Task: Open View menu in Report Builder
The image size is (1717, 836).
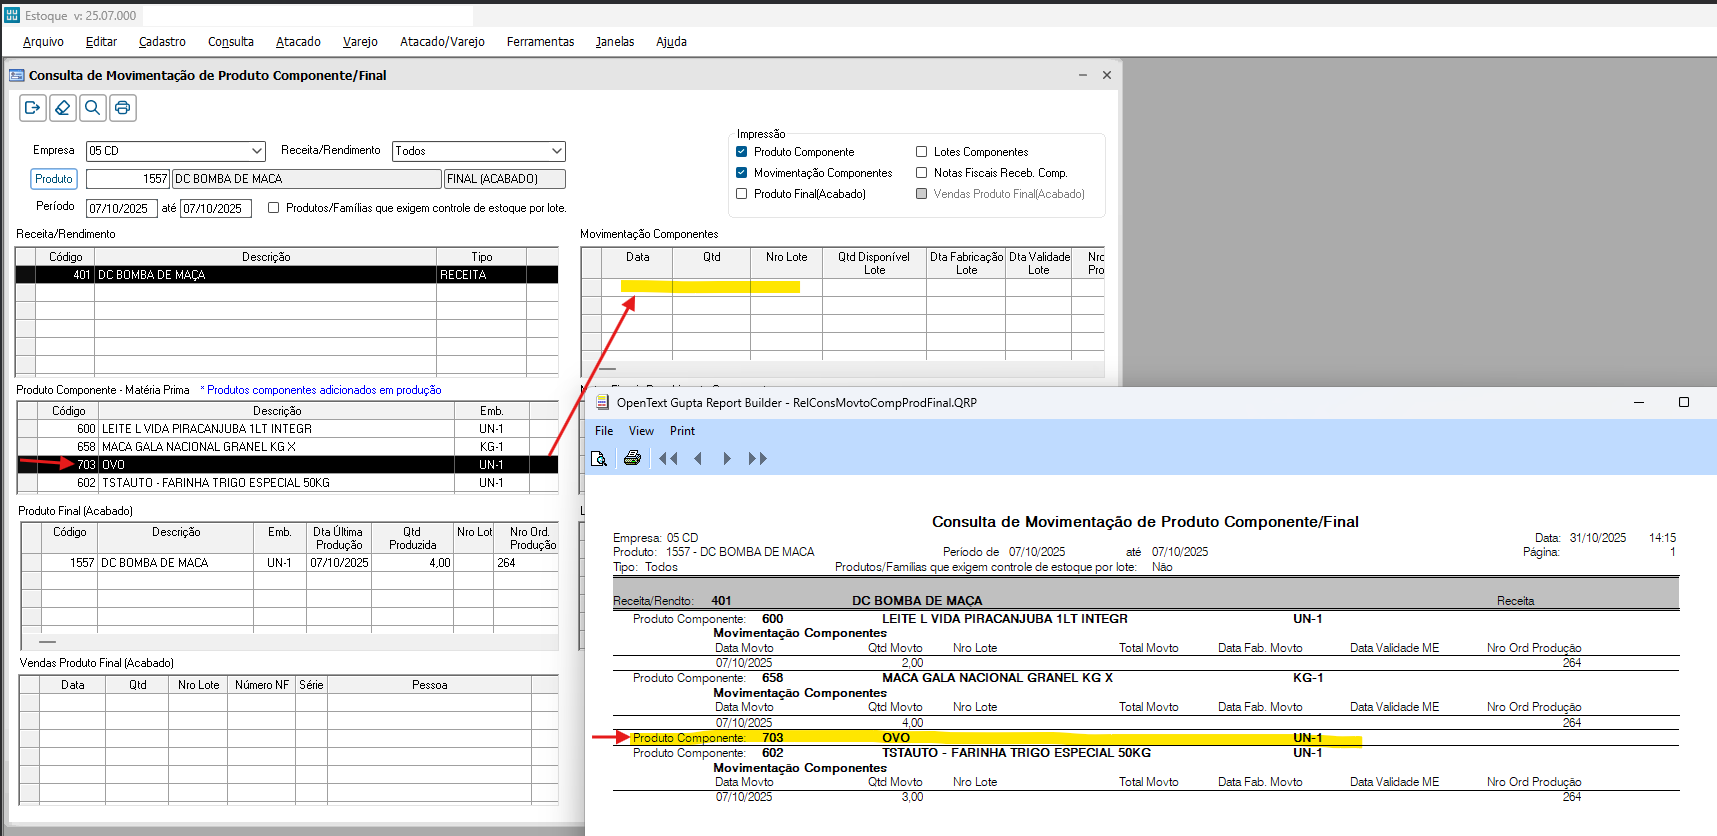Action: pos(641,431)
